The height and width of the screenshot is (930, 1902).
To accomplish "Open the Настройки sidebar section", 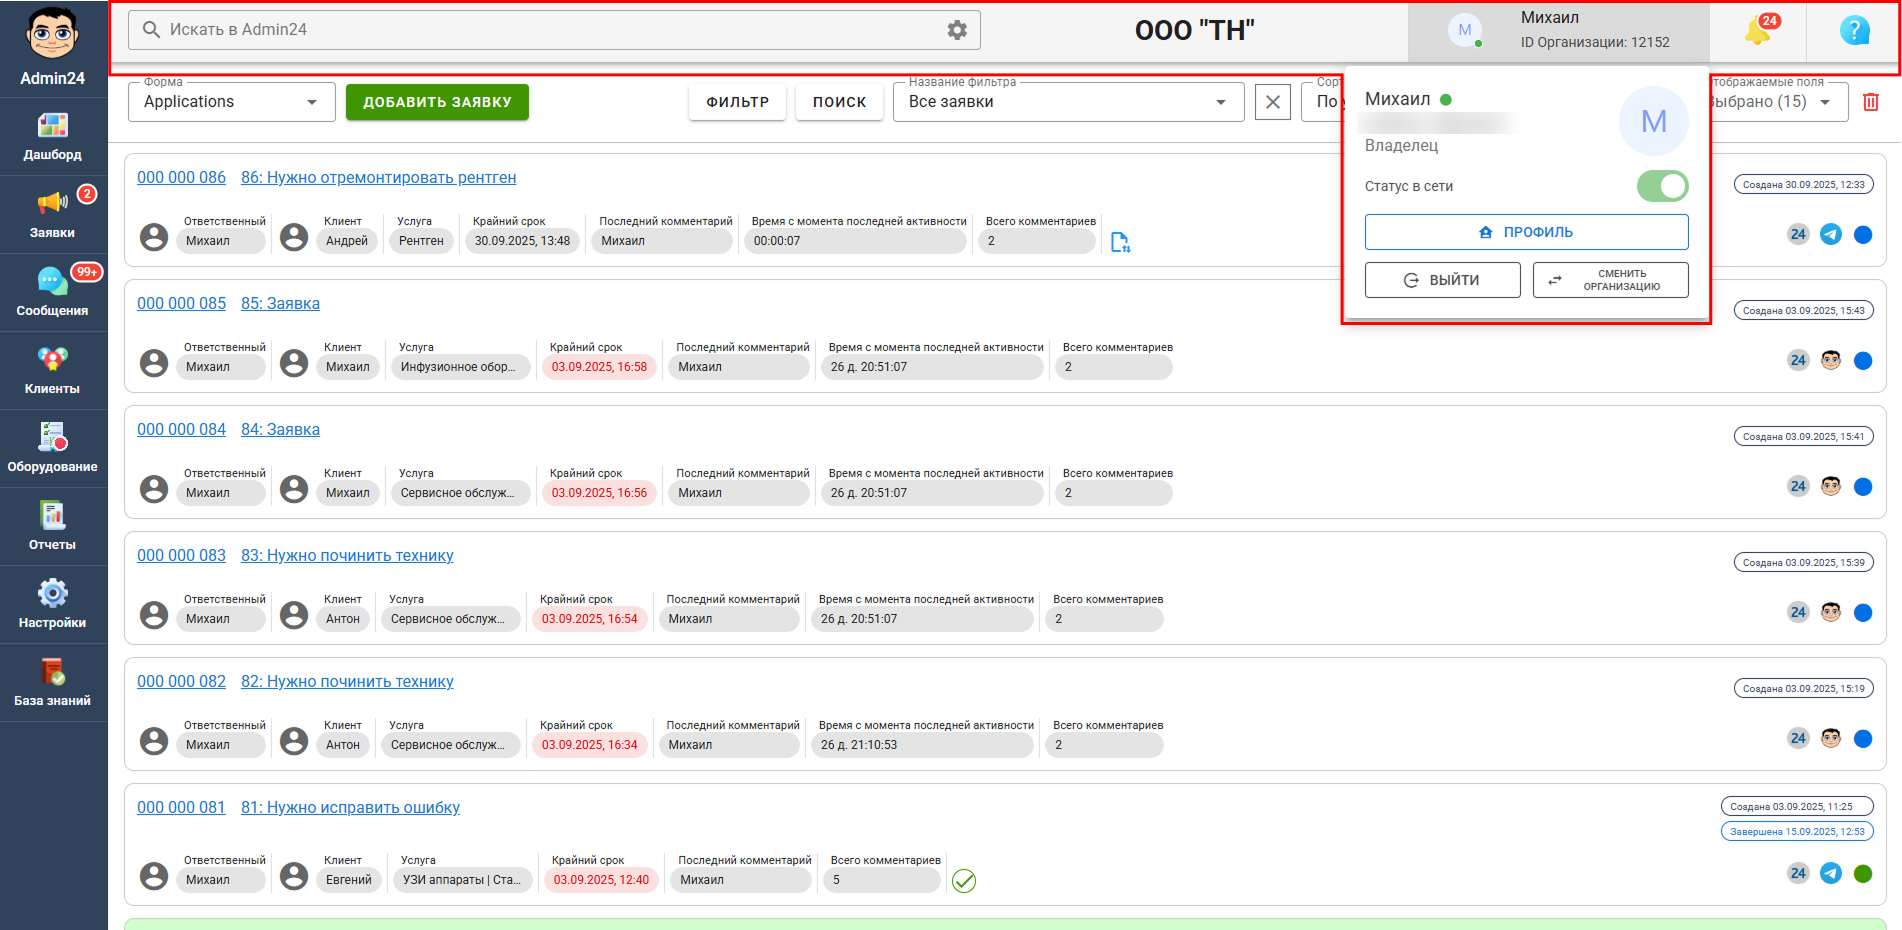I will 53,605.
